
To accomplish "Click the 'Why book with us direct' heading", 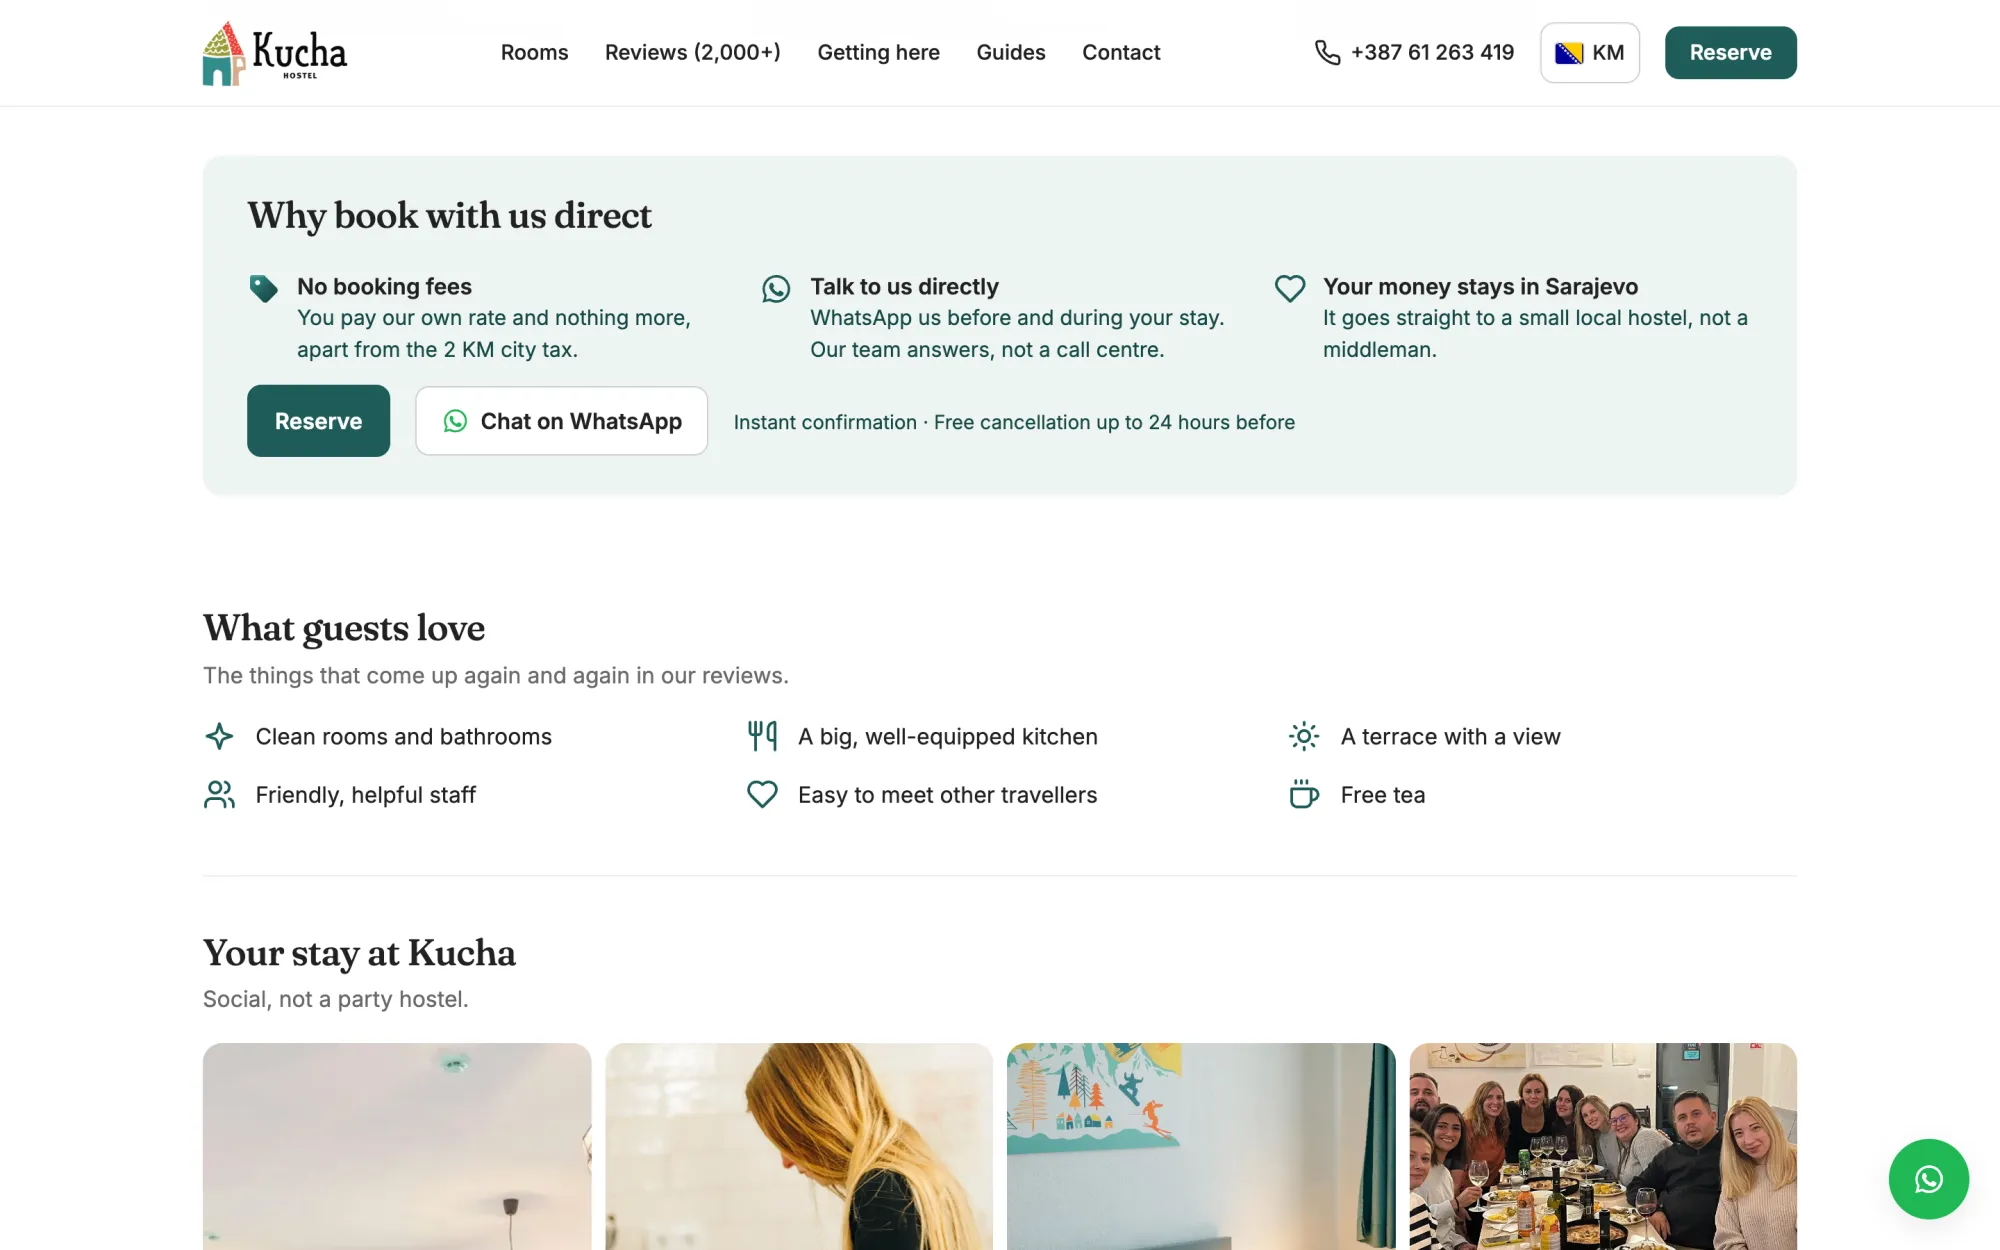I will pyautogui.click(x=449, y=216).
